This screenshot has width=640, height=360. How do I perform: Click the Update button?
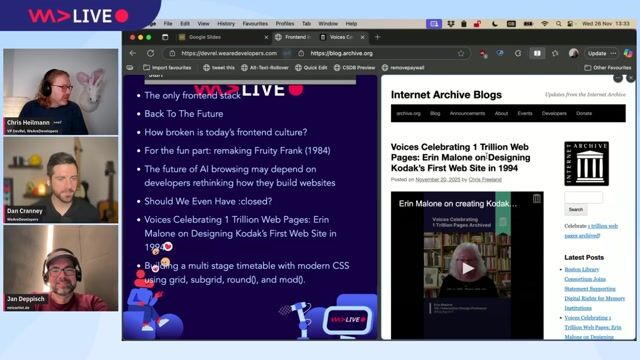(597, 53)
